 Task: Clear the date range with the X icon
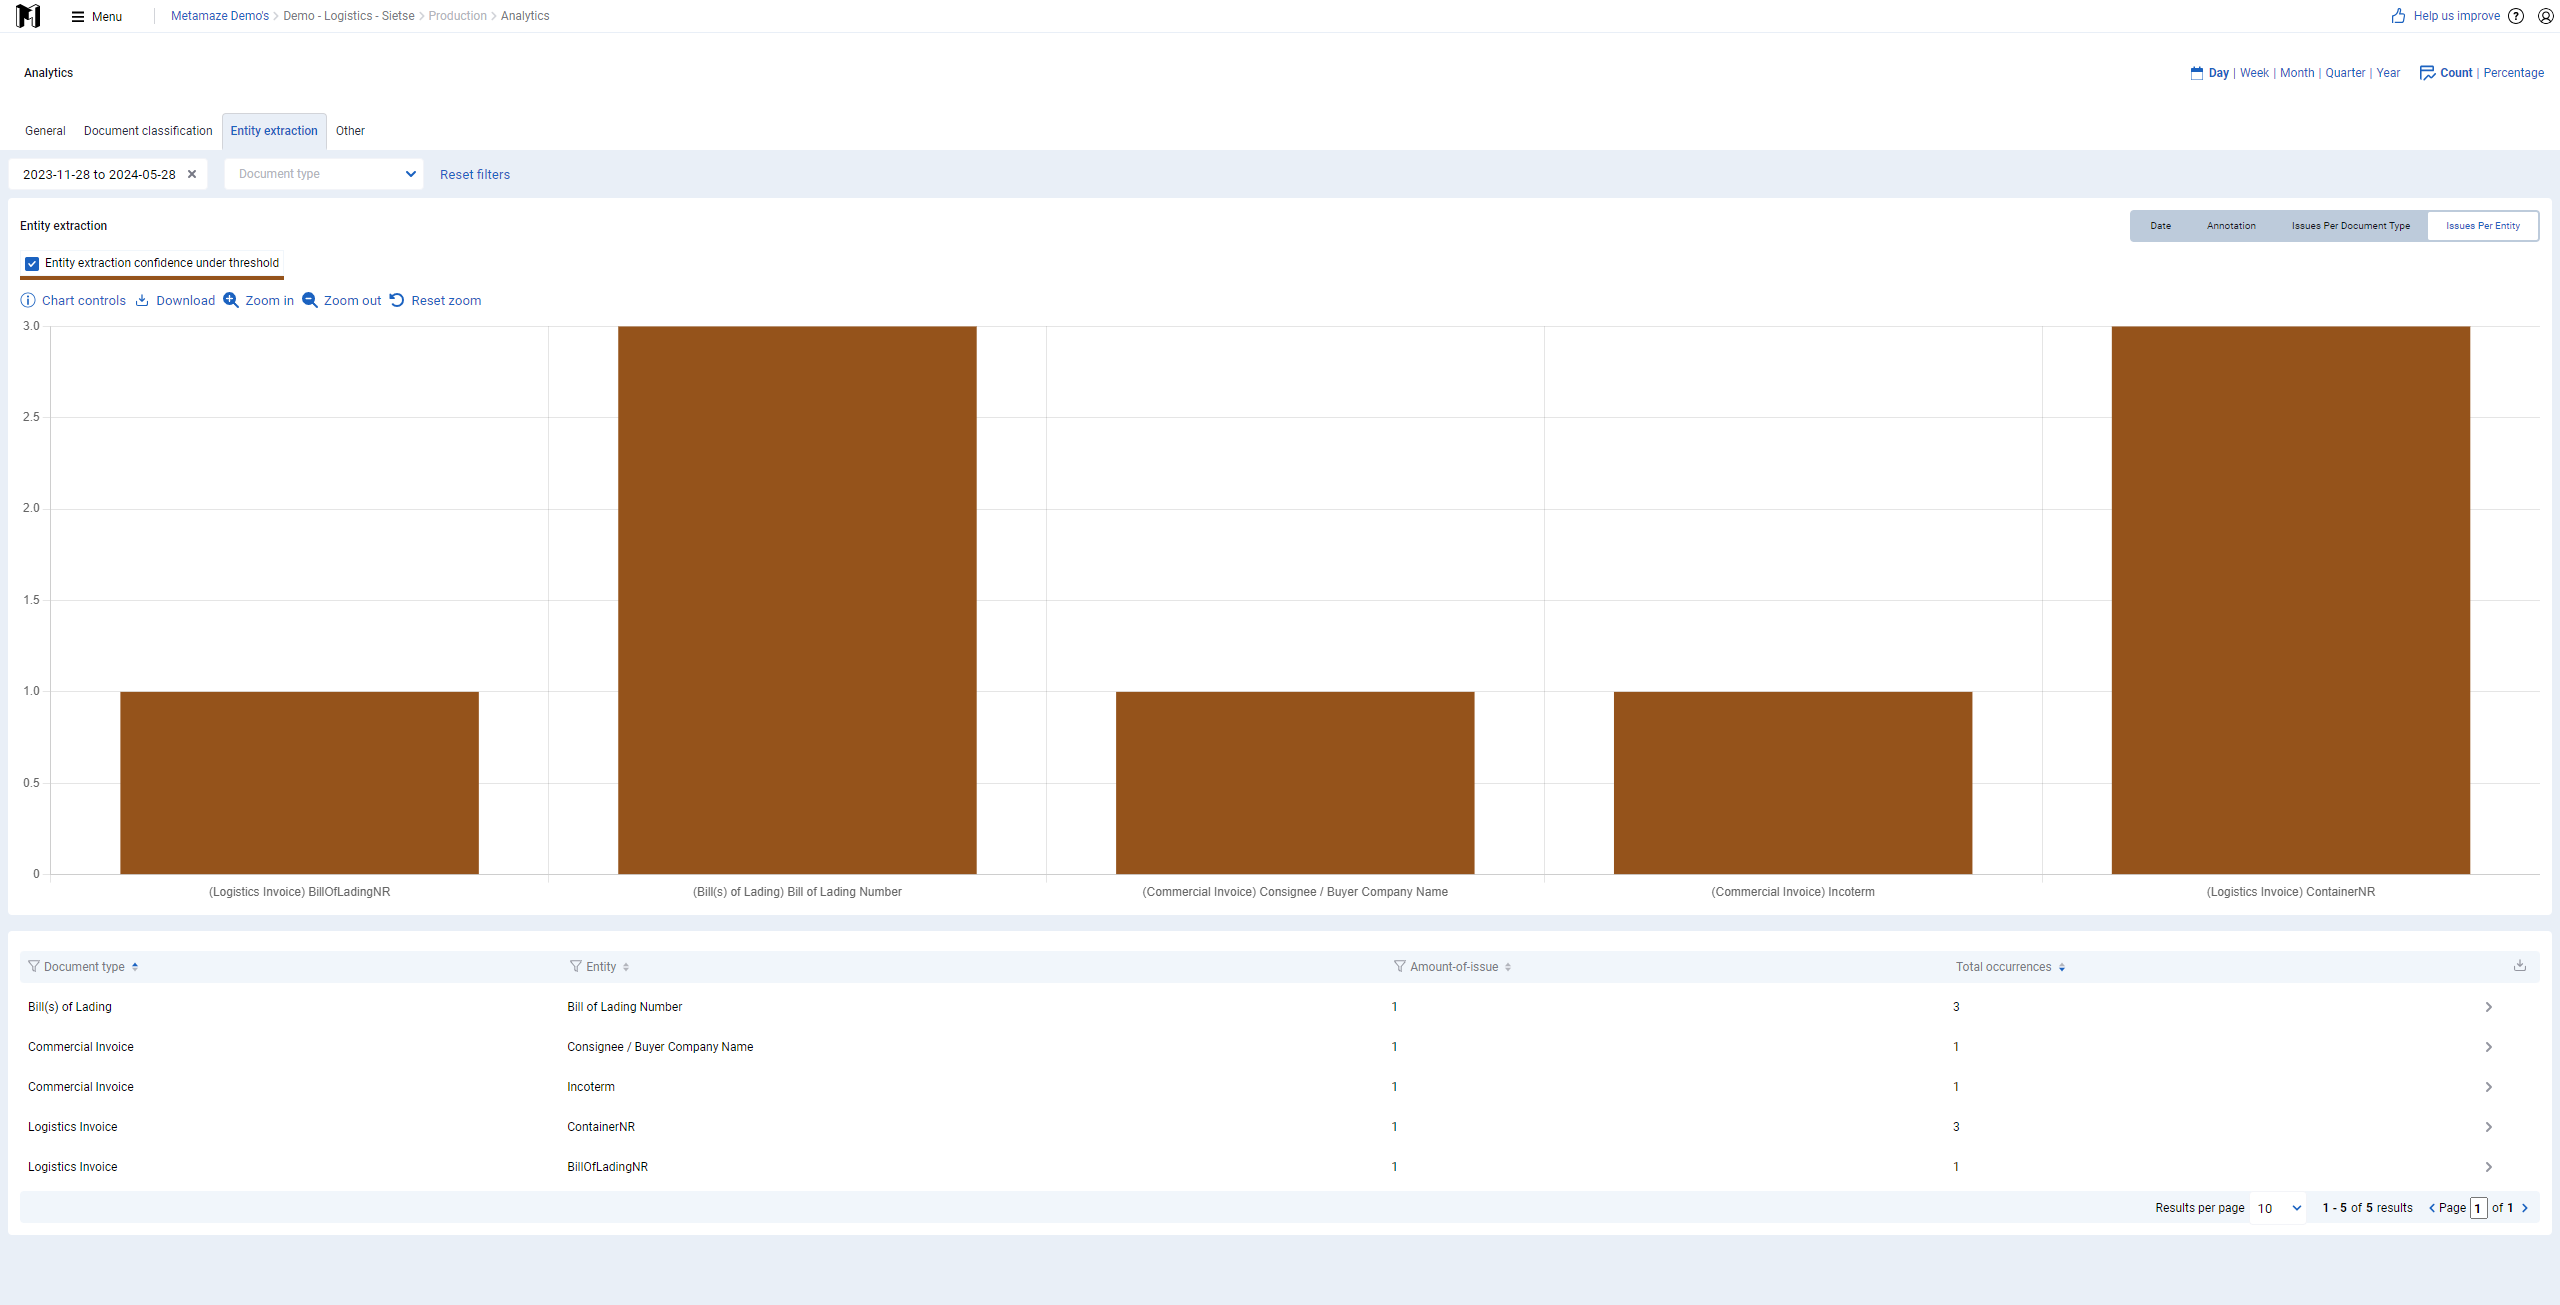(x=192, y=174)
